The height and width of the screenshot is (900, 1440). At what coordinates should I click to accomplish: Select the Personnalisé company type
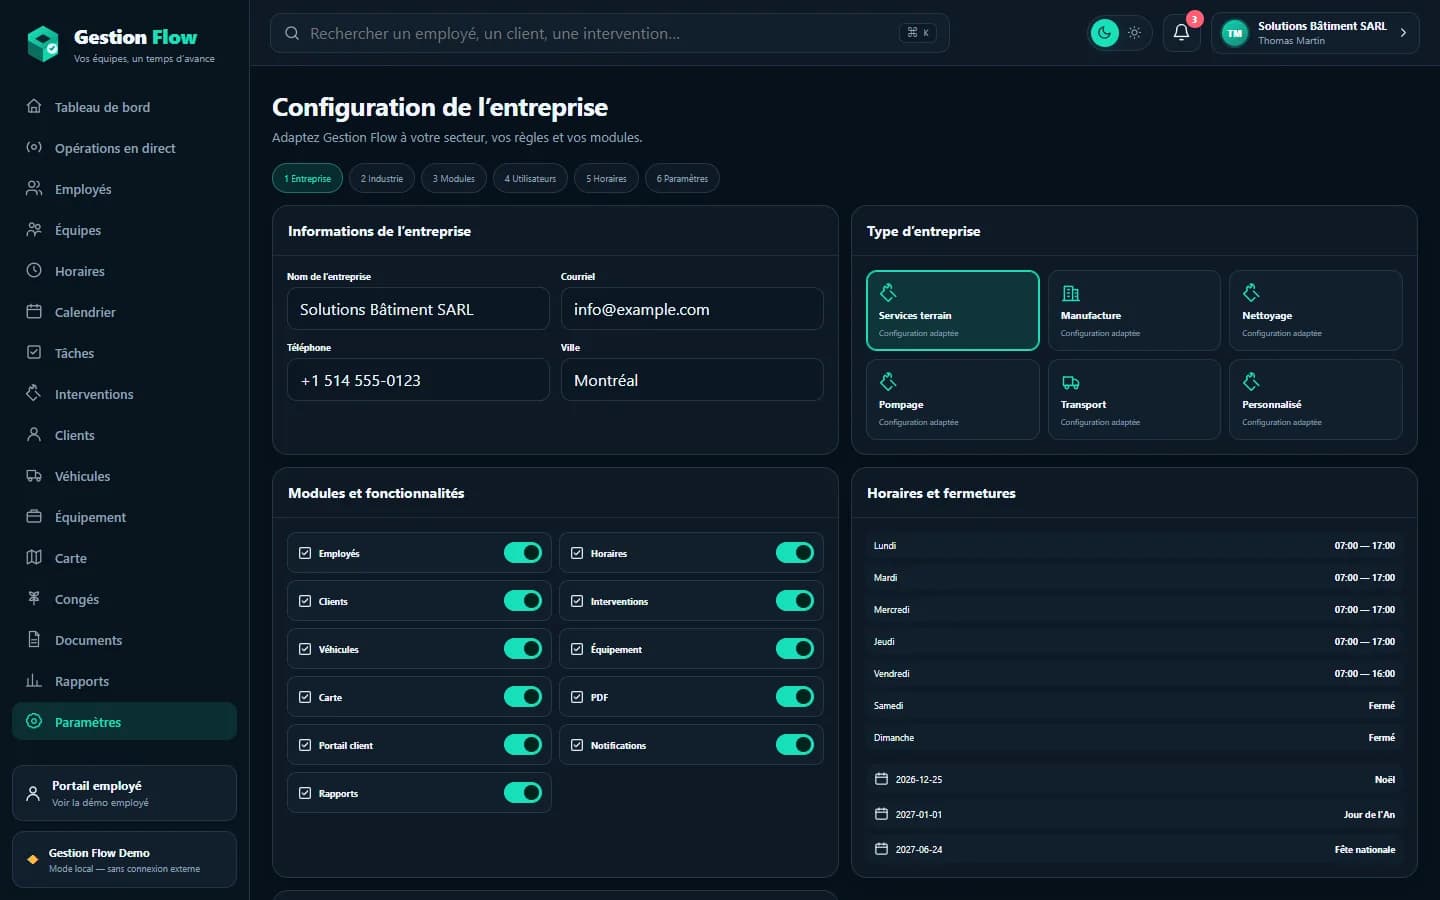coord(1315,399)
